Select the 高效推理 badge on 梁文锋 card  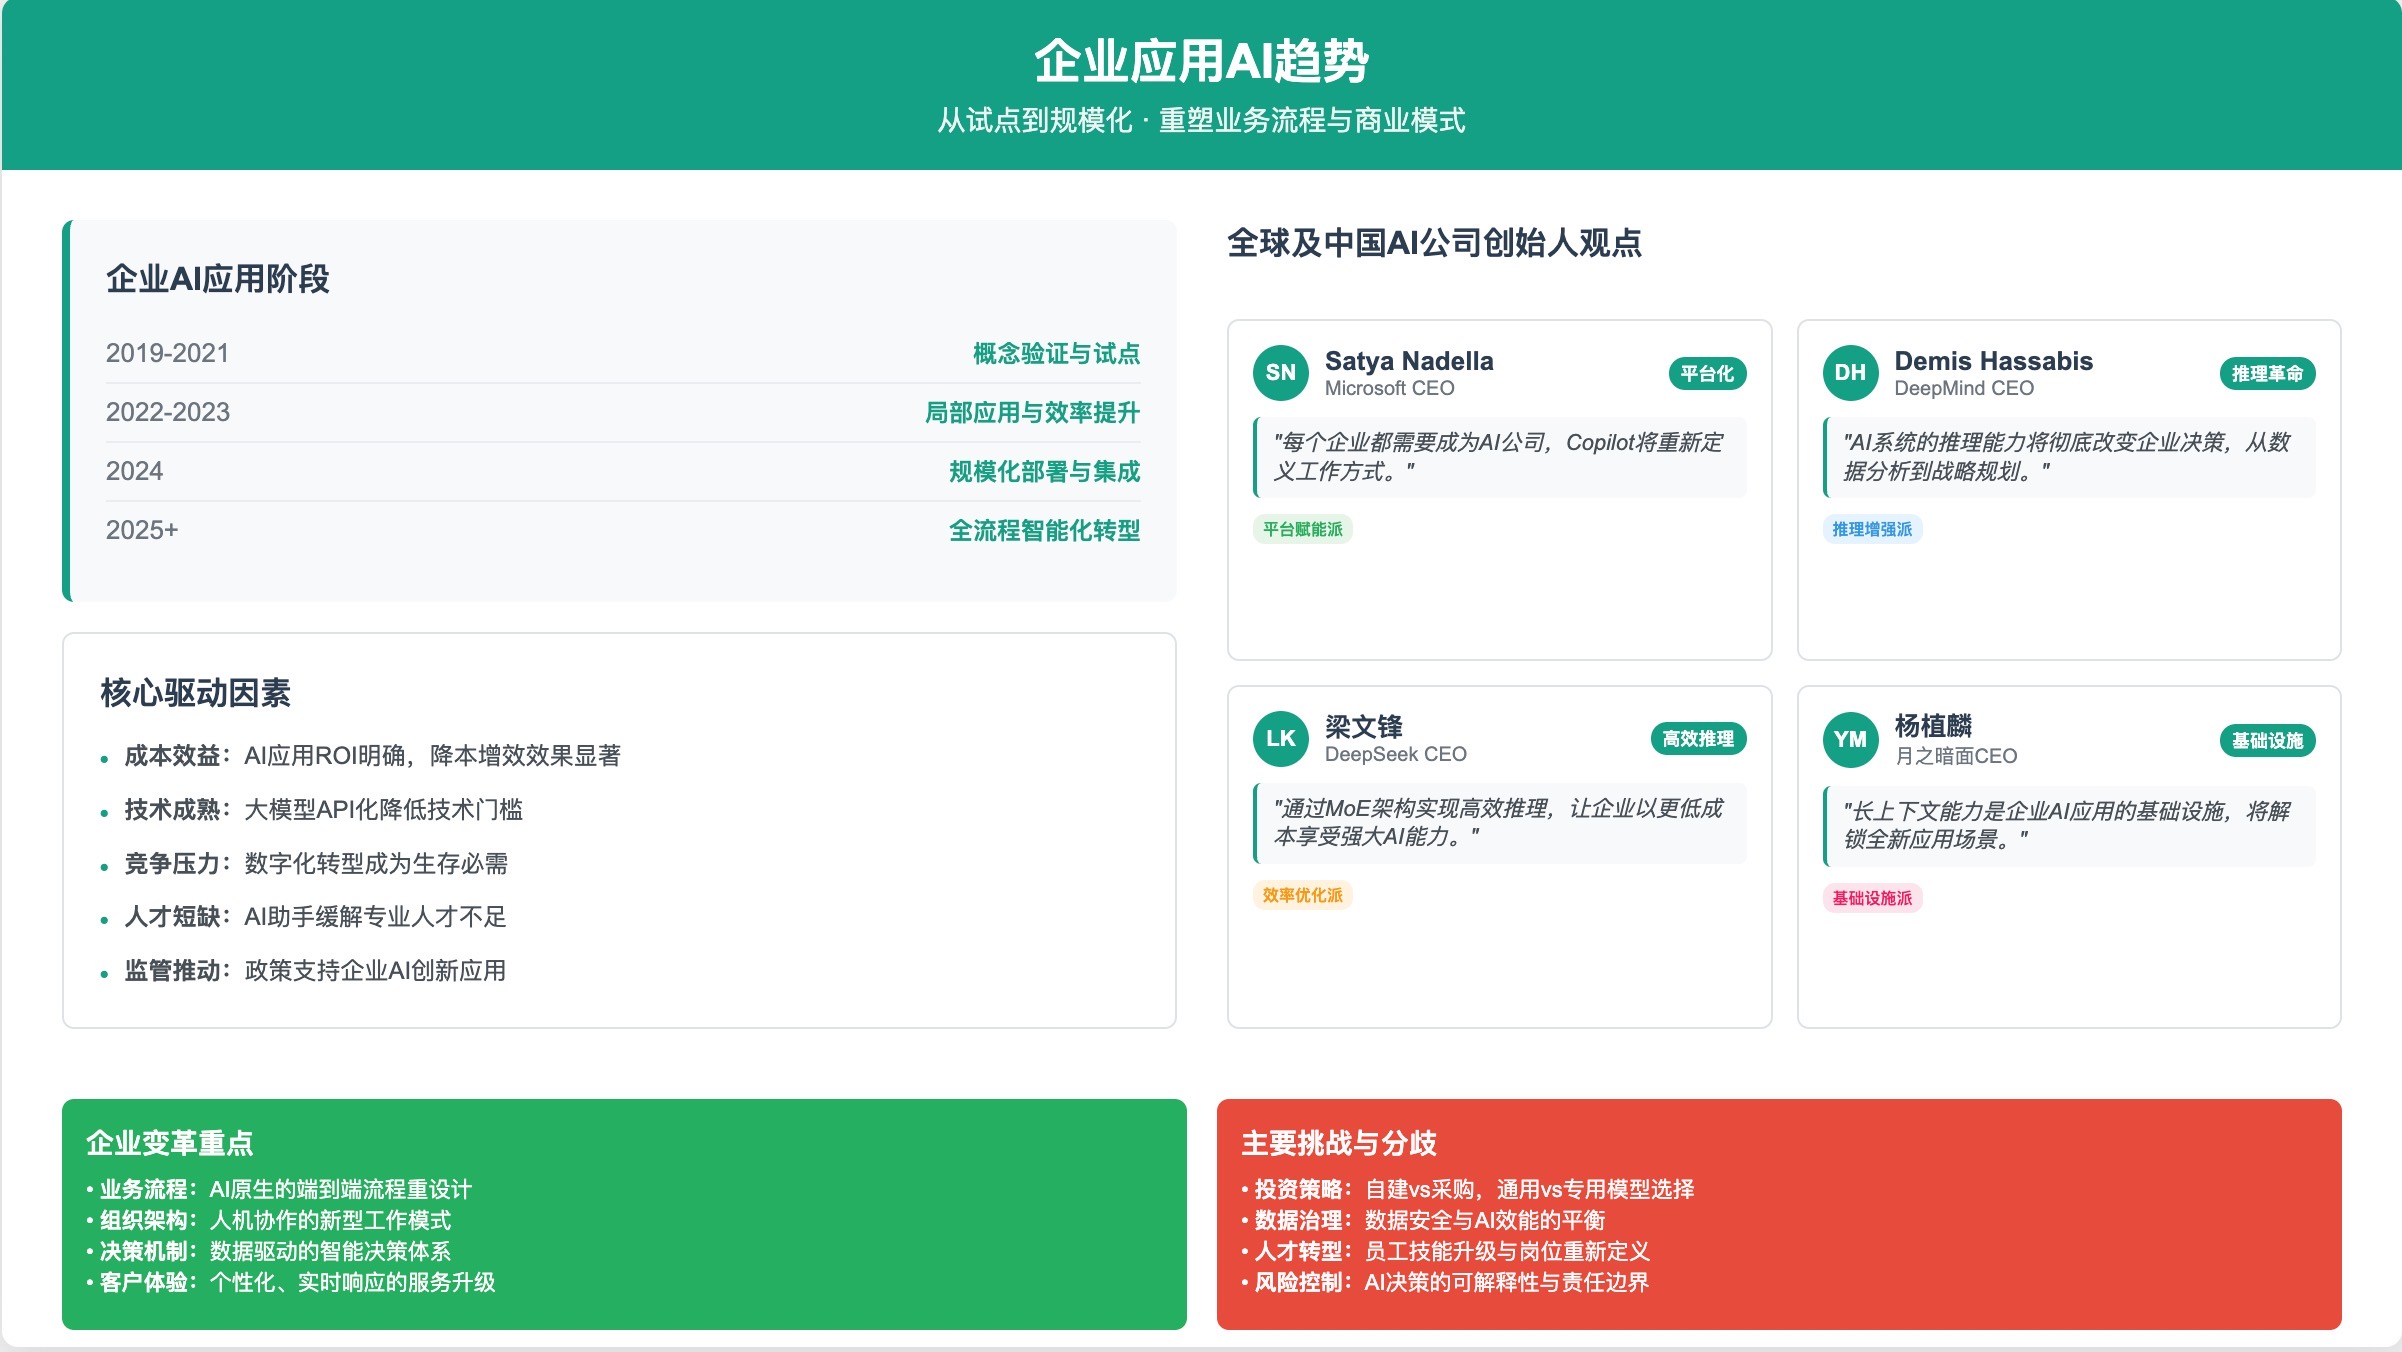click(1698, 739)
